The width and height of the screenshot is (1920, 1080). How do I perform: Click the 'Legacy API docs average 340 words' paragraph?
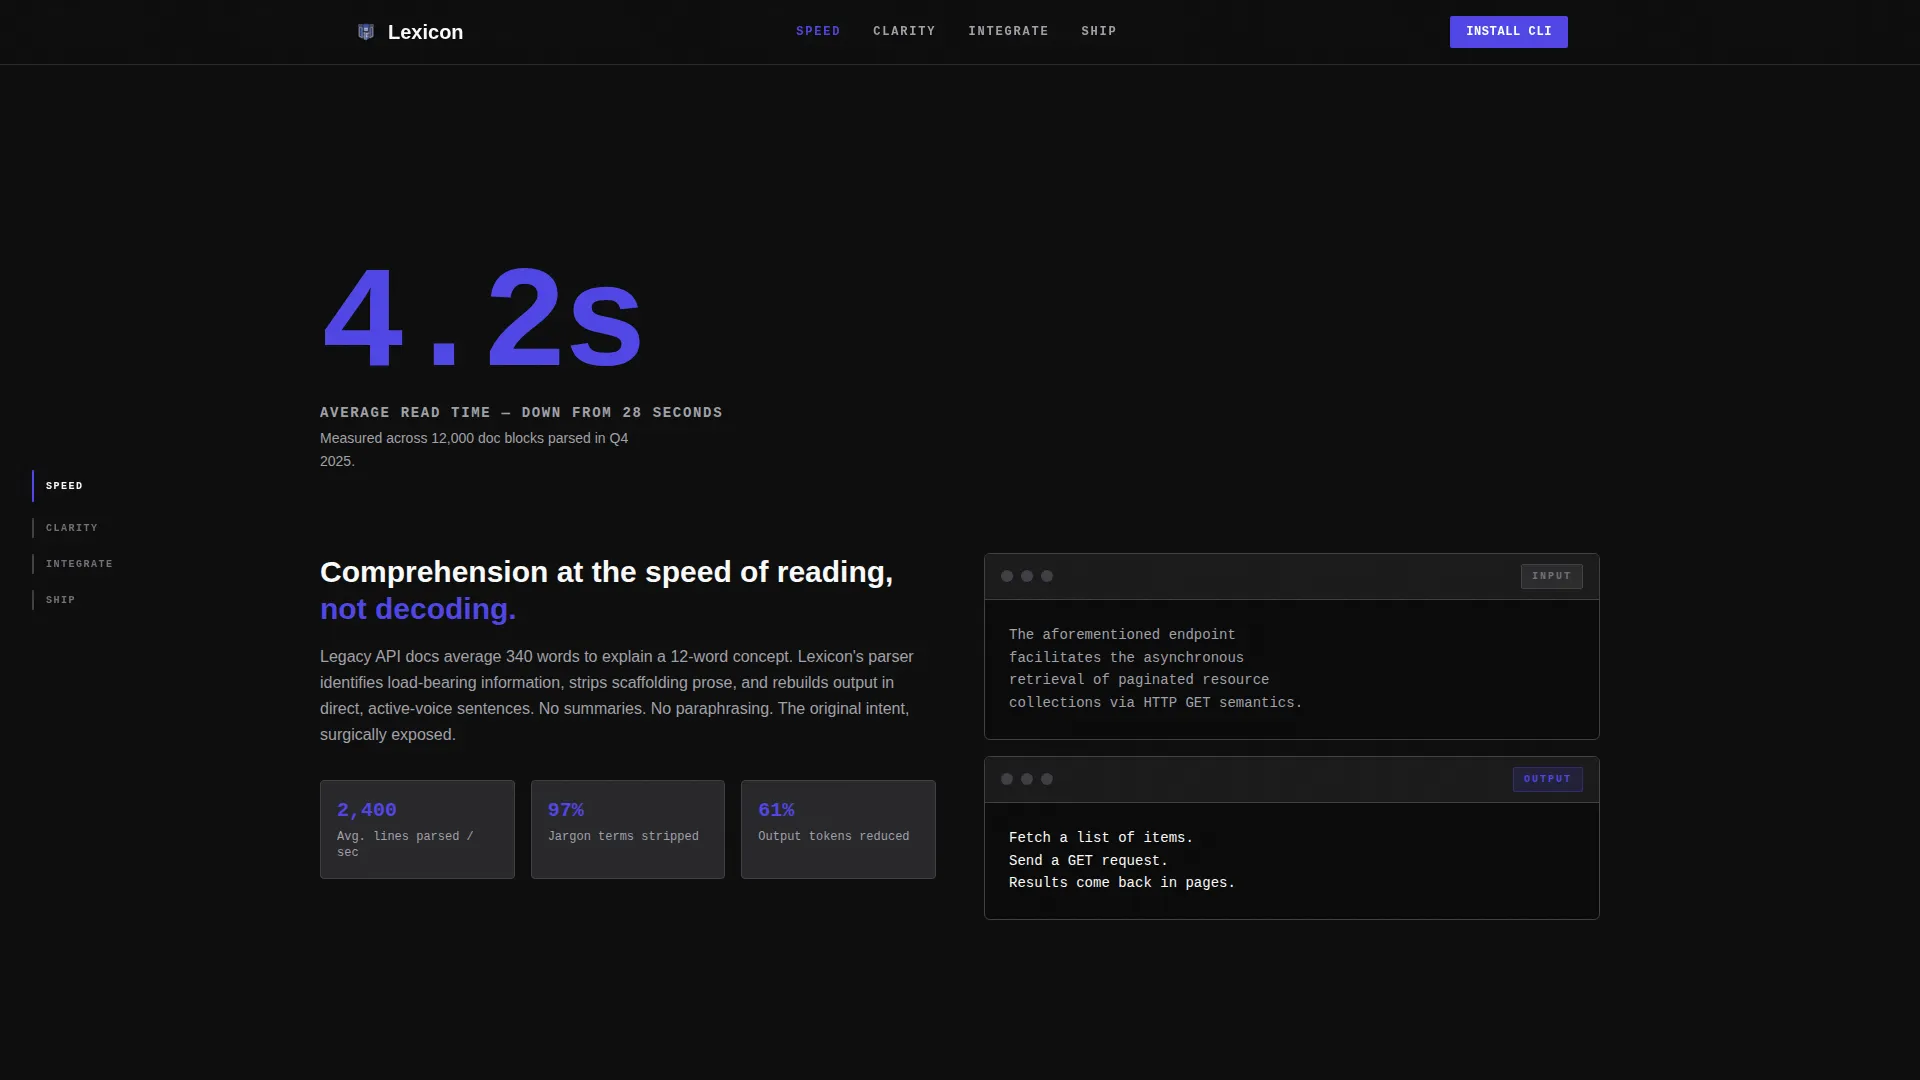coord(617,695)
